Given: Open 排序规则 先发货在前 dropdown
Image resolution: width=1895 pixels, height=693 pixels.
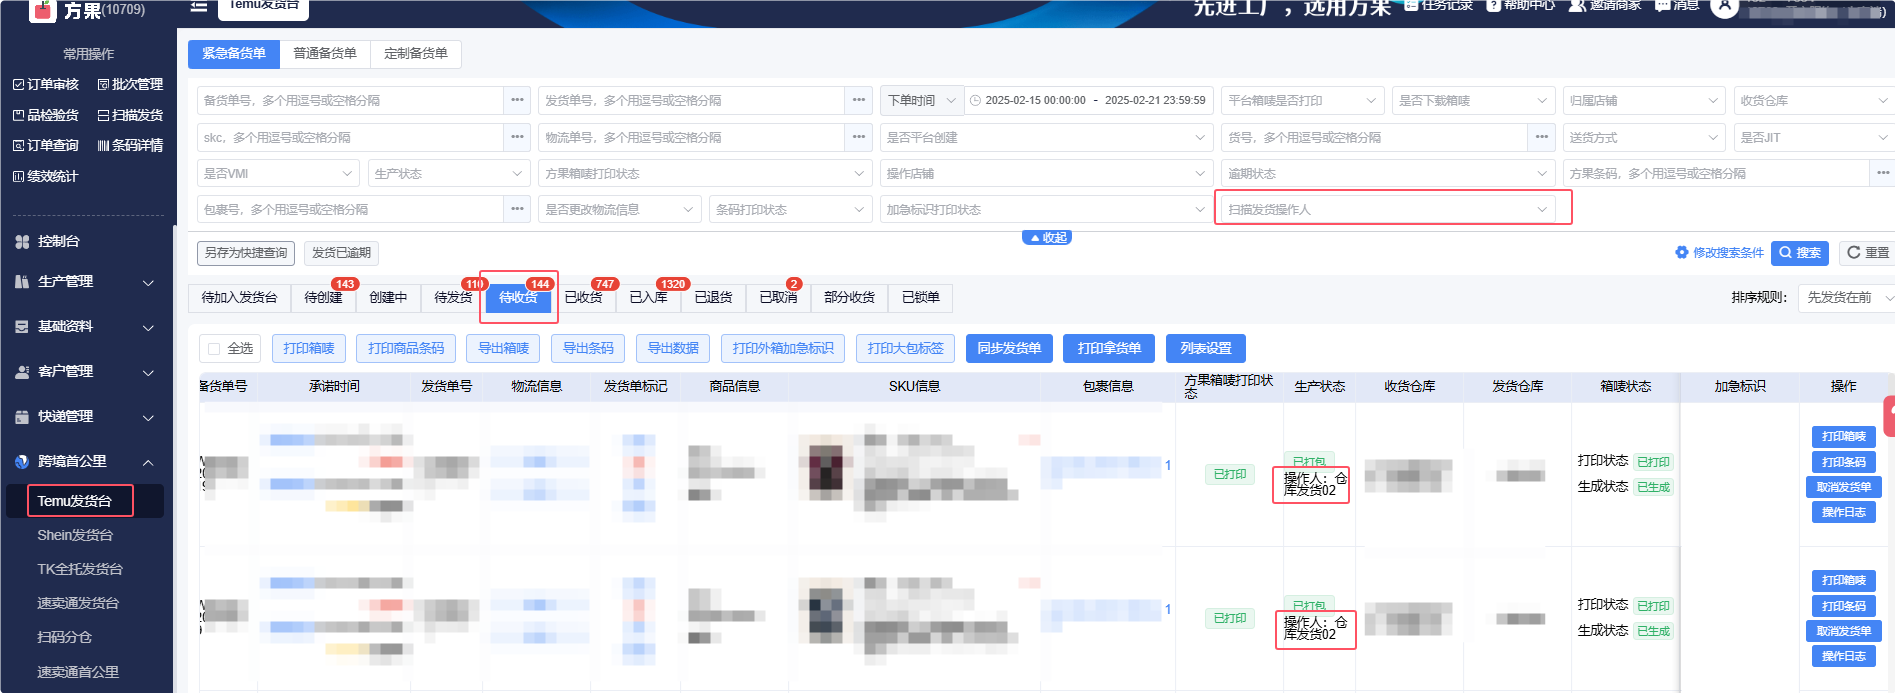Looking at the screenshot, I should pyautogui.click(x=1846, y=298).
